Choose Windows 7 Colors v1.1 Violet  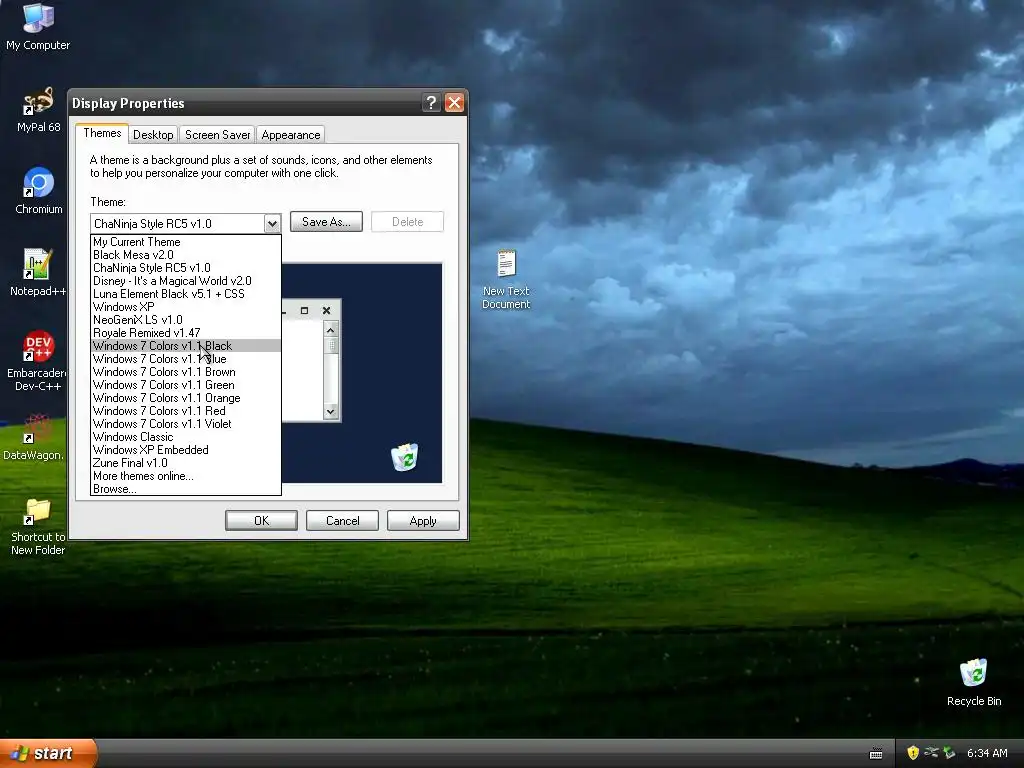pos(186,424)
